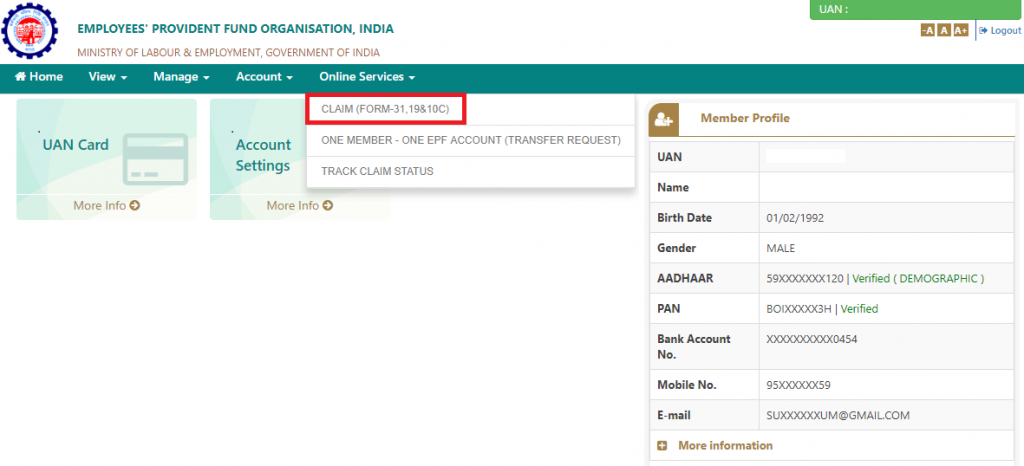Click the plus icon beside More information
Image resolution: width=1024 pixels, height=466 pixels.
click(x=662, y=445)
